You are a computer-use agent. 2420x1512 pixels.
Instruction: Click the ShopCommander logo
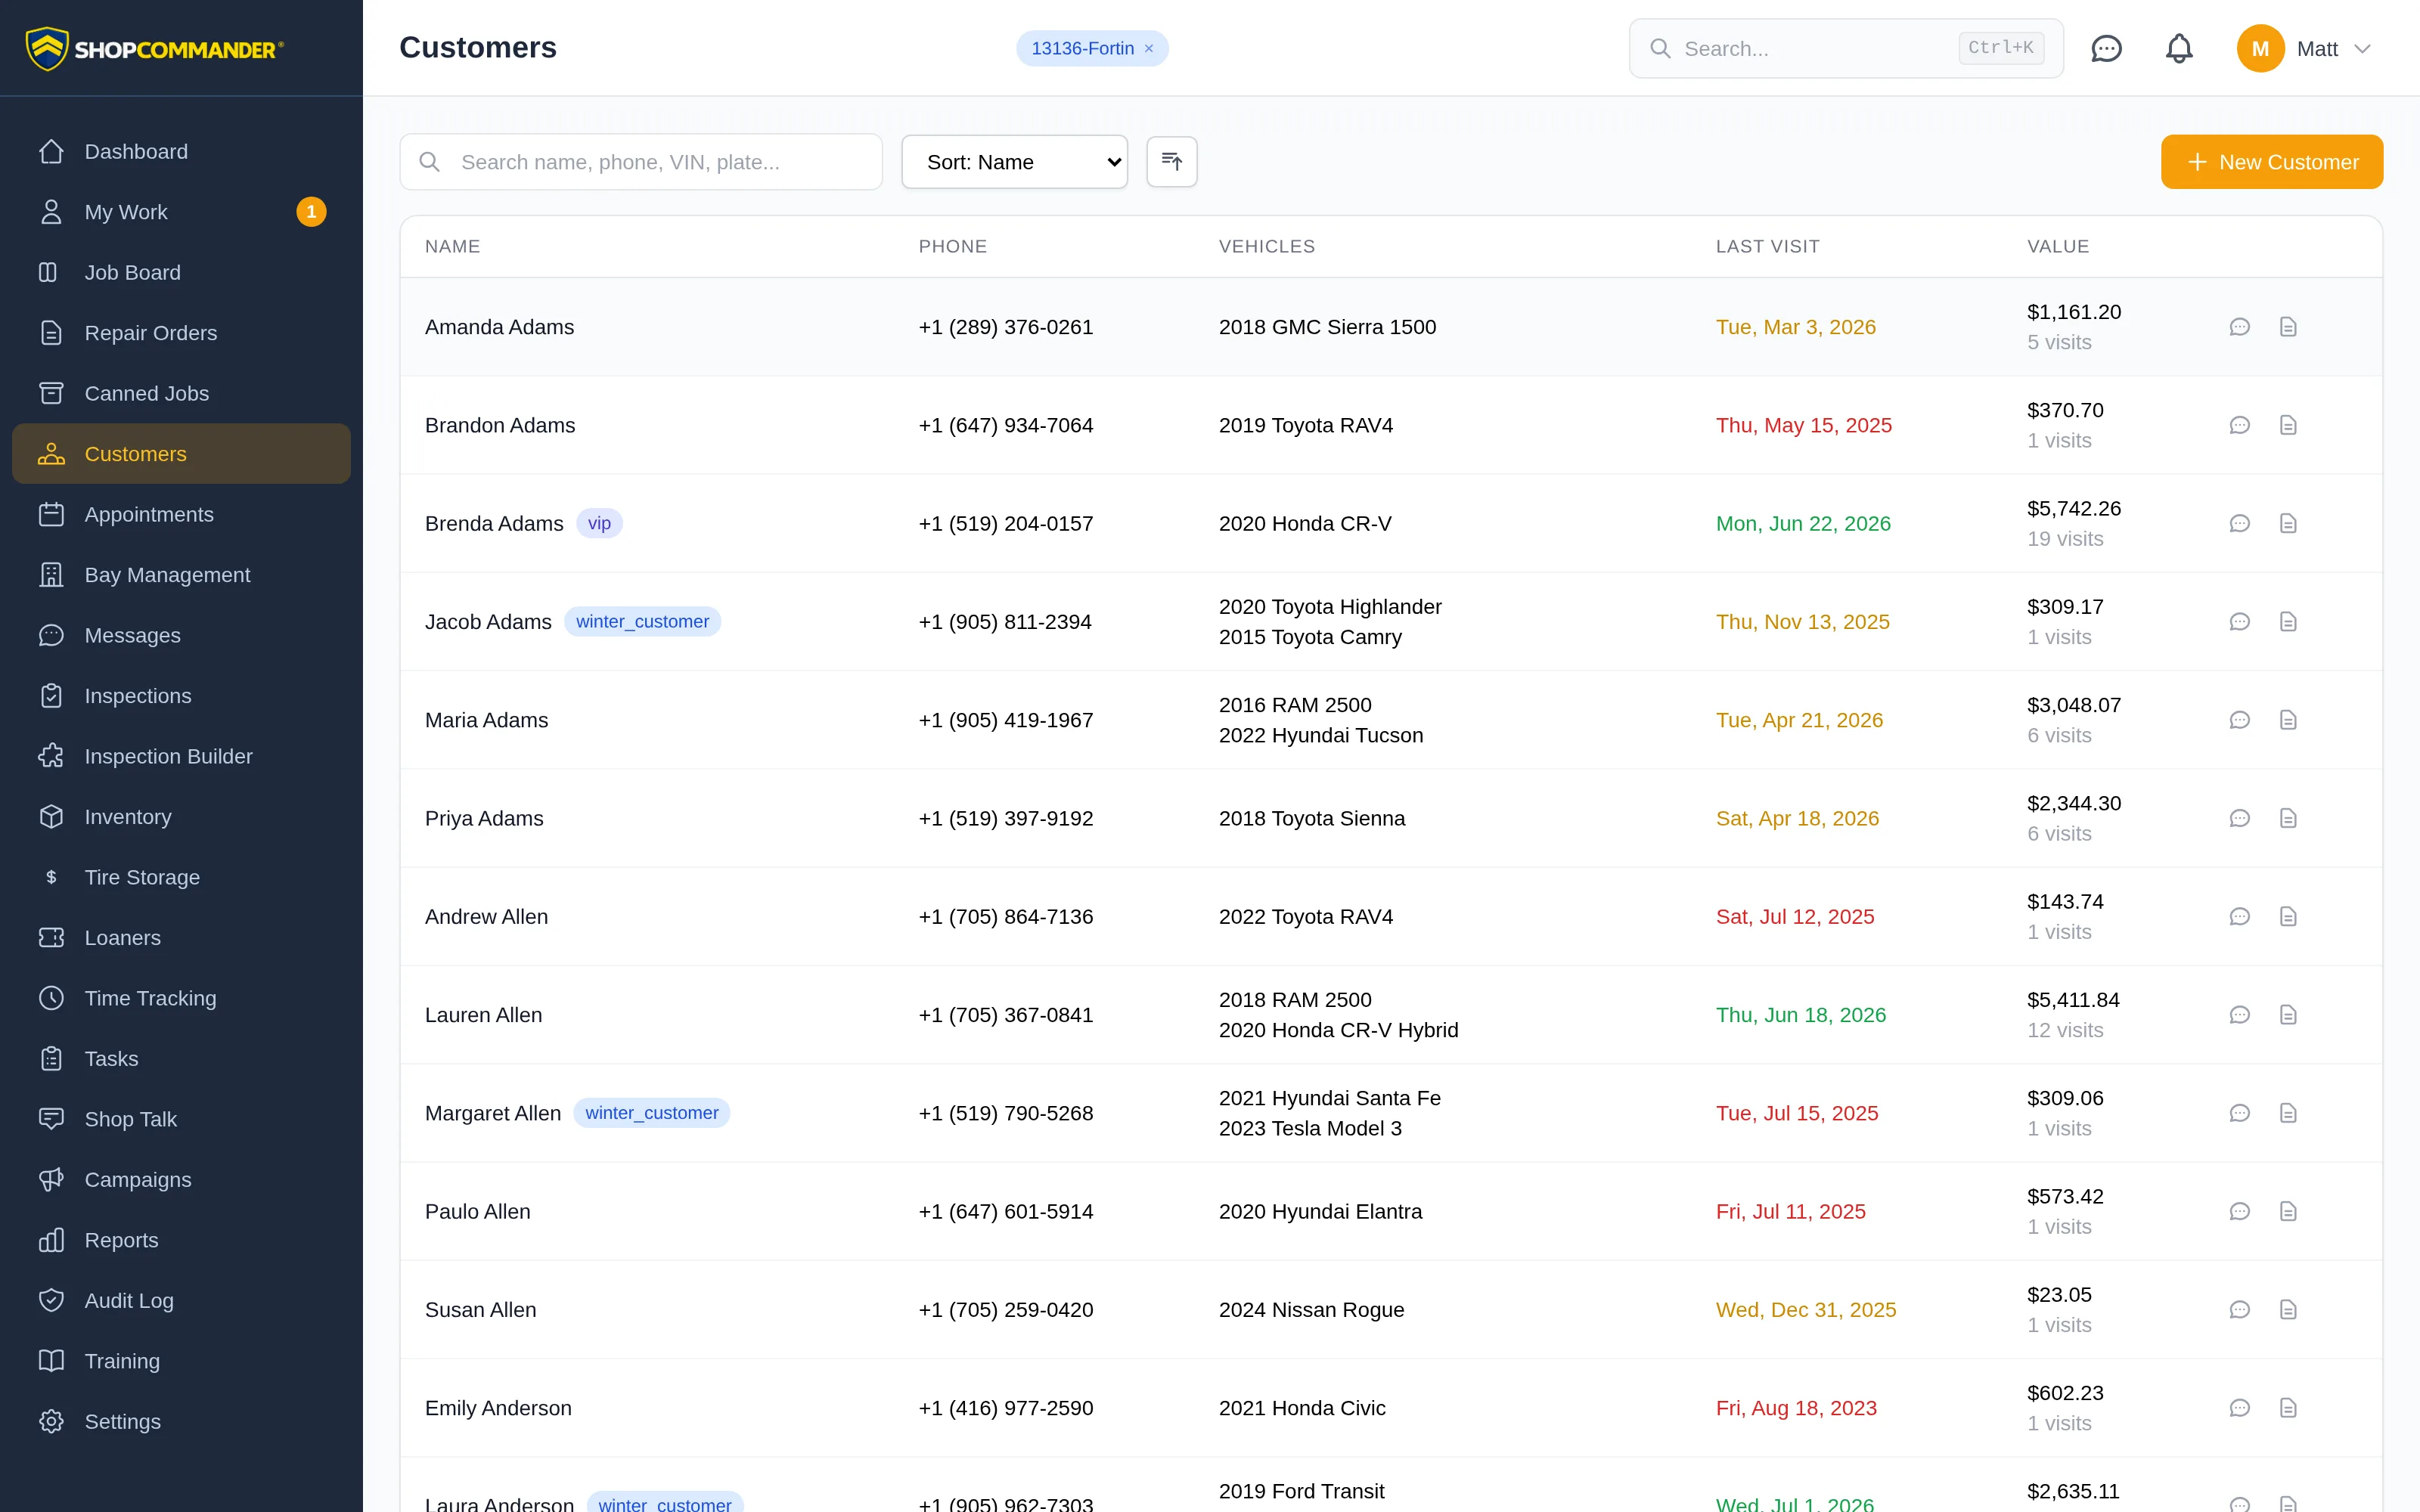tap(154, 48)
